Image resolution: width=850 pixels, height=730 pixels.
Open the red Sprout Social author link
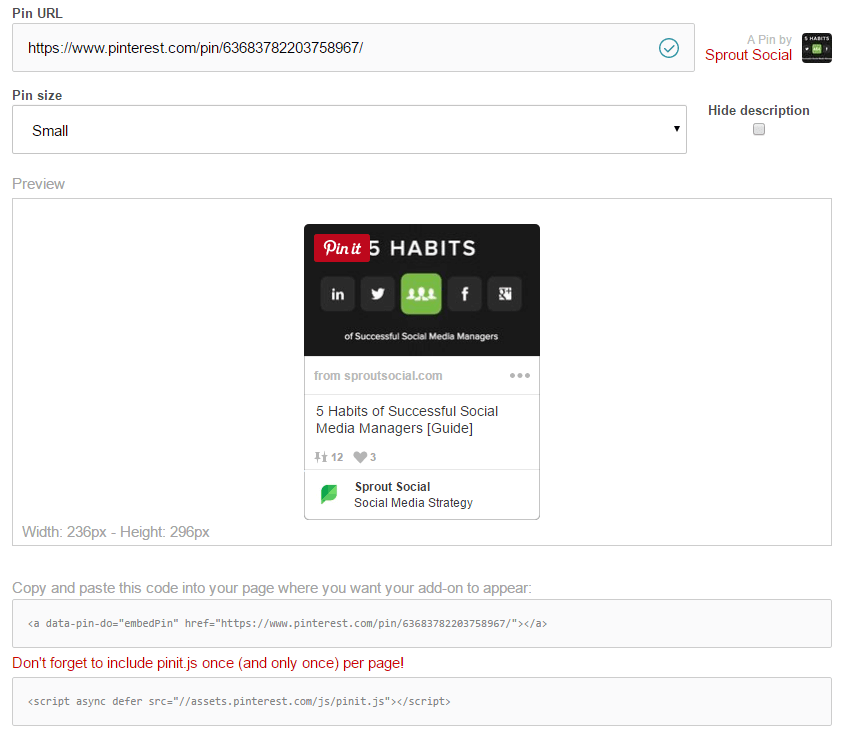point(748,55)
